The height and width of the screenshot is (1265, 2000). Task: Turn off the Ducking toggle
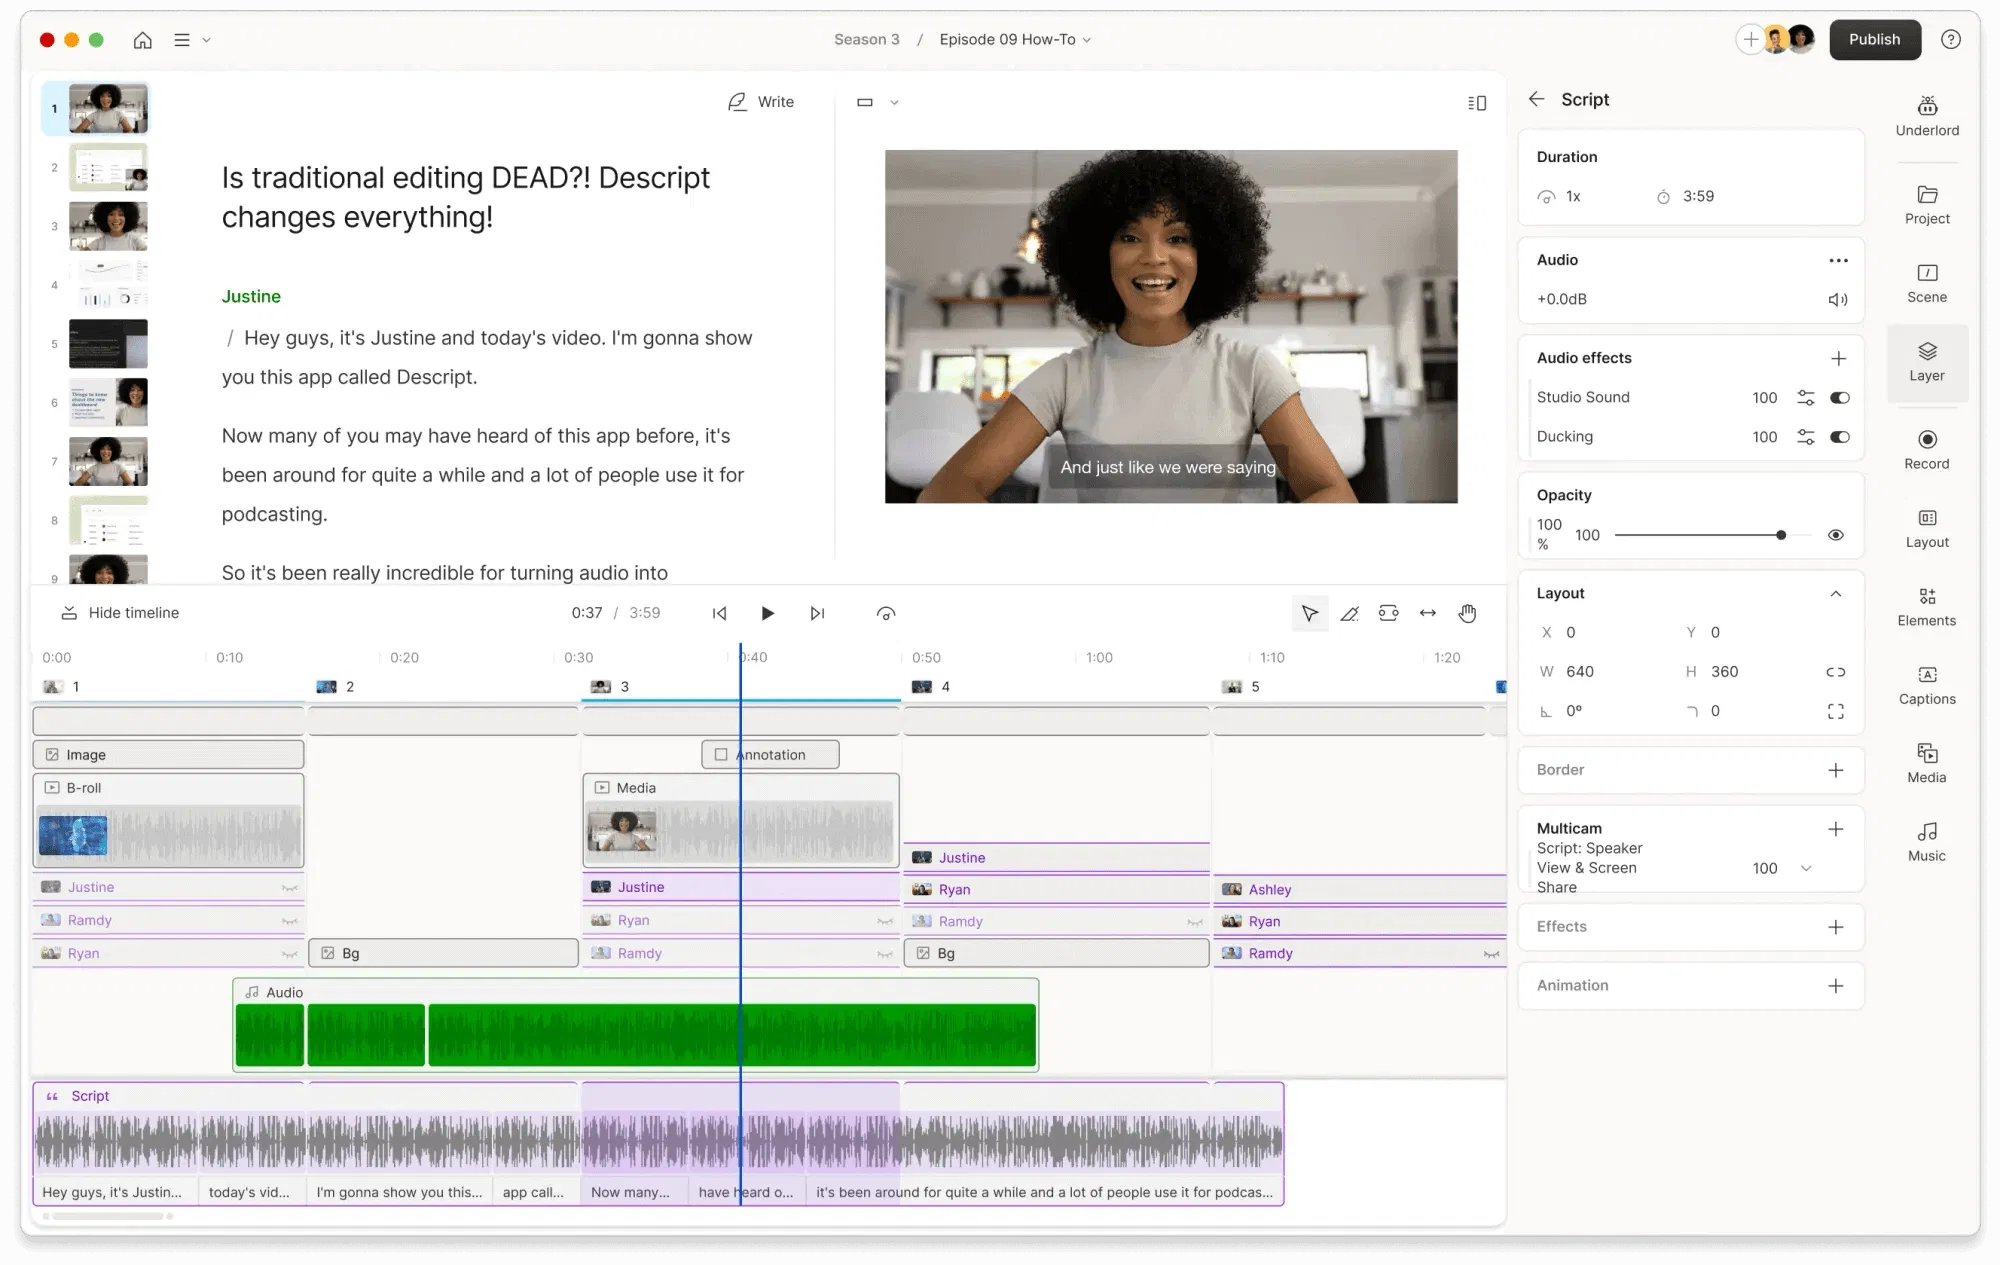click(x=1839, y=437)
